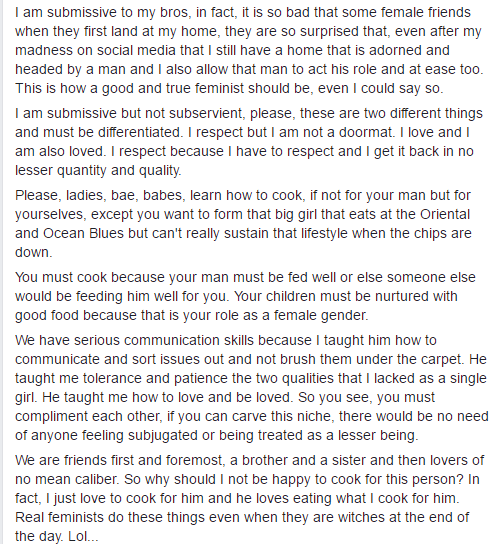
Task: Click the paragraph starting "I am submissive to my bros"
Action: pos(249,50)
